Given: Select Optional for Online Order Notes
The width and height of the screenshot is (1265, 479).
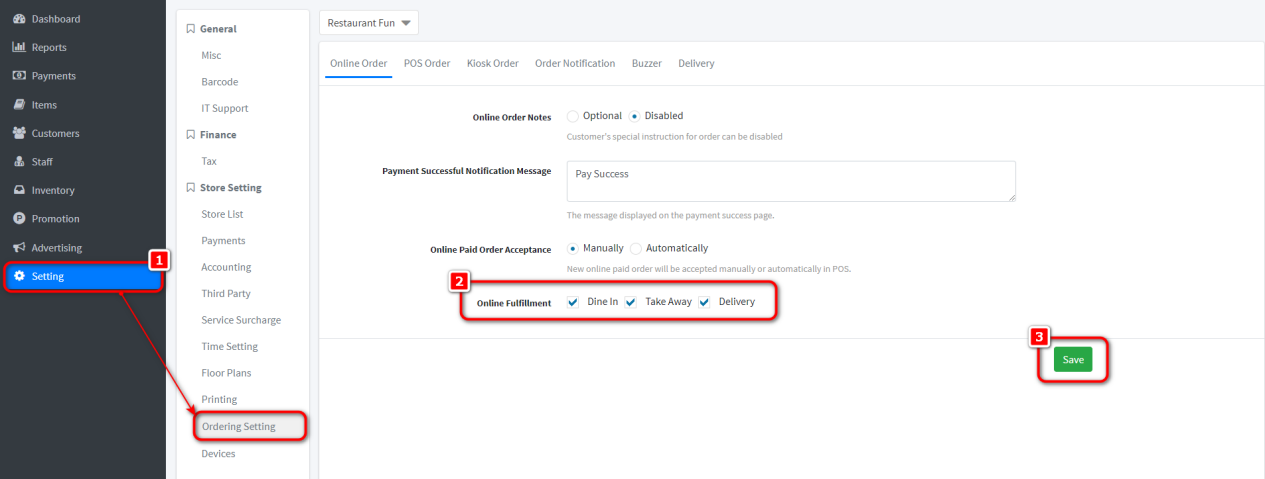Looking at the screenshot, I should (573, 116).
